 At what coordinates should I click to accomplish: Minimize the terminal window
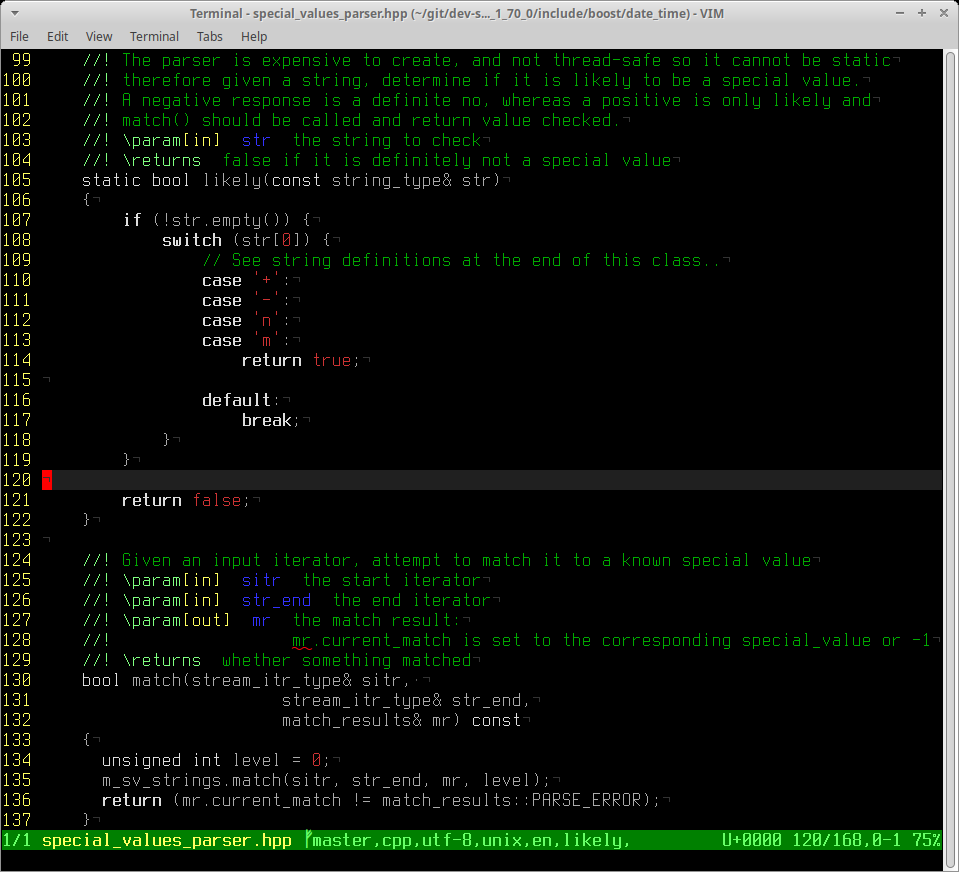point(900,13)
